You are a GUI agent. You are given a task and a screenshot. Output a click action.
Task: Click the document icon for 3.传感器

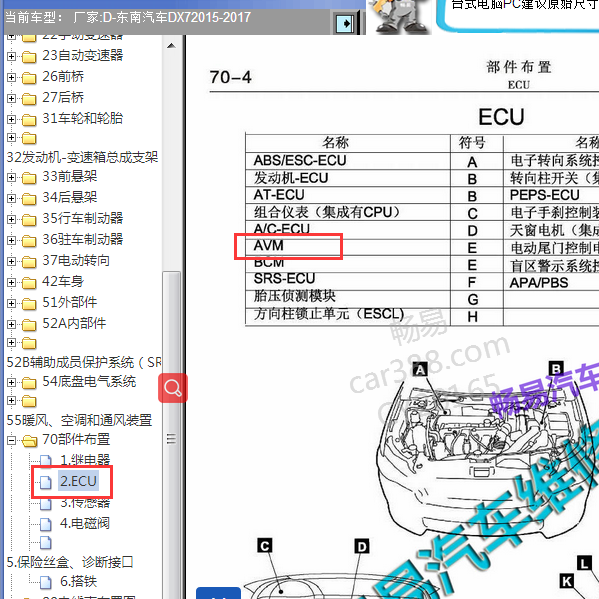pyautogui.click(x=45, y=503)
